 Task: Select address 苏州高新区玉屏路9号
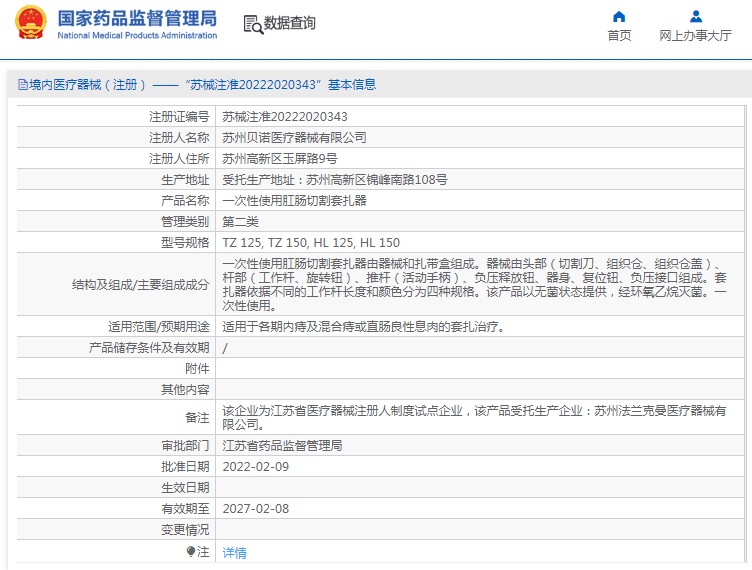(x=280, y=159)
